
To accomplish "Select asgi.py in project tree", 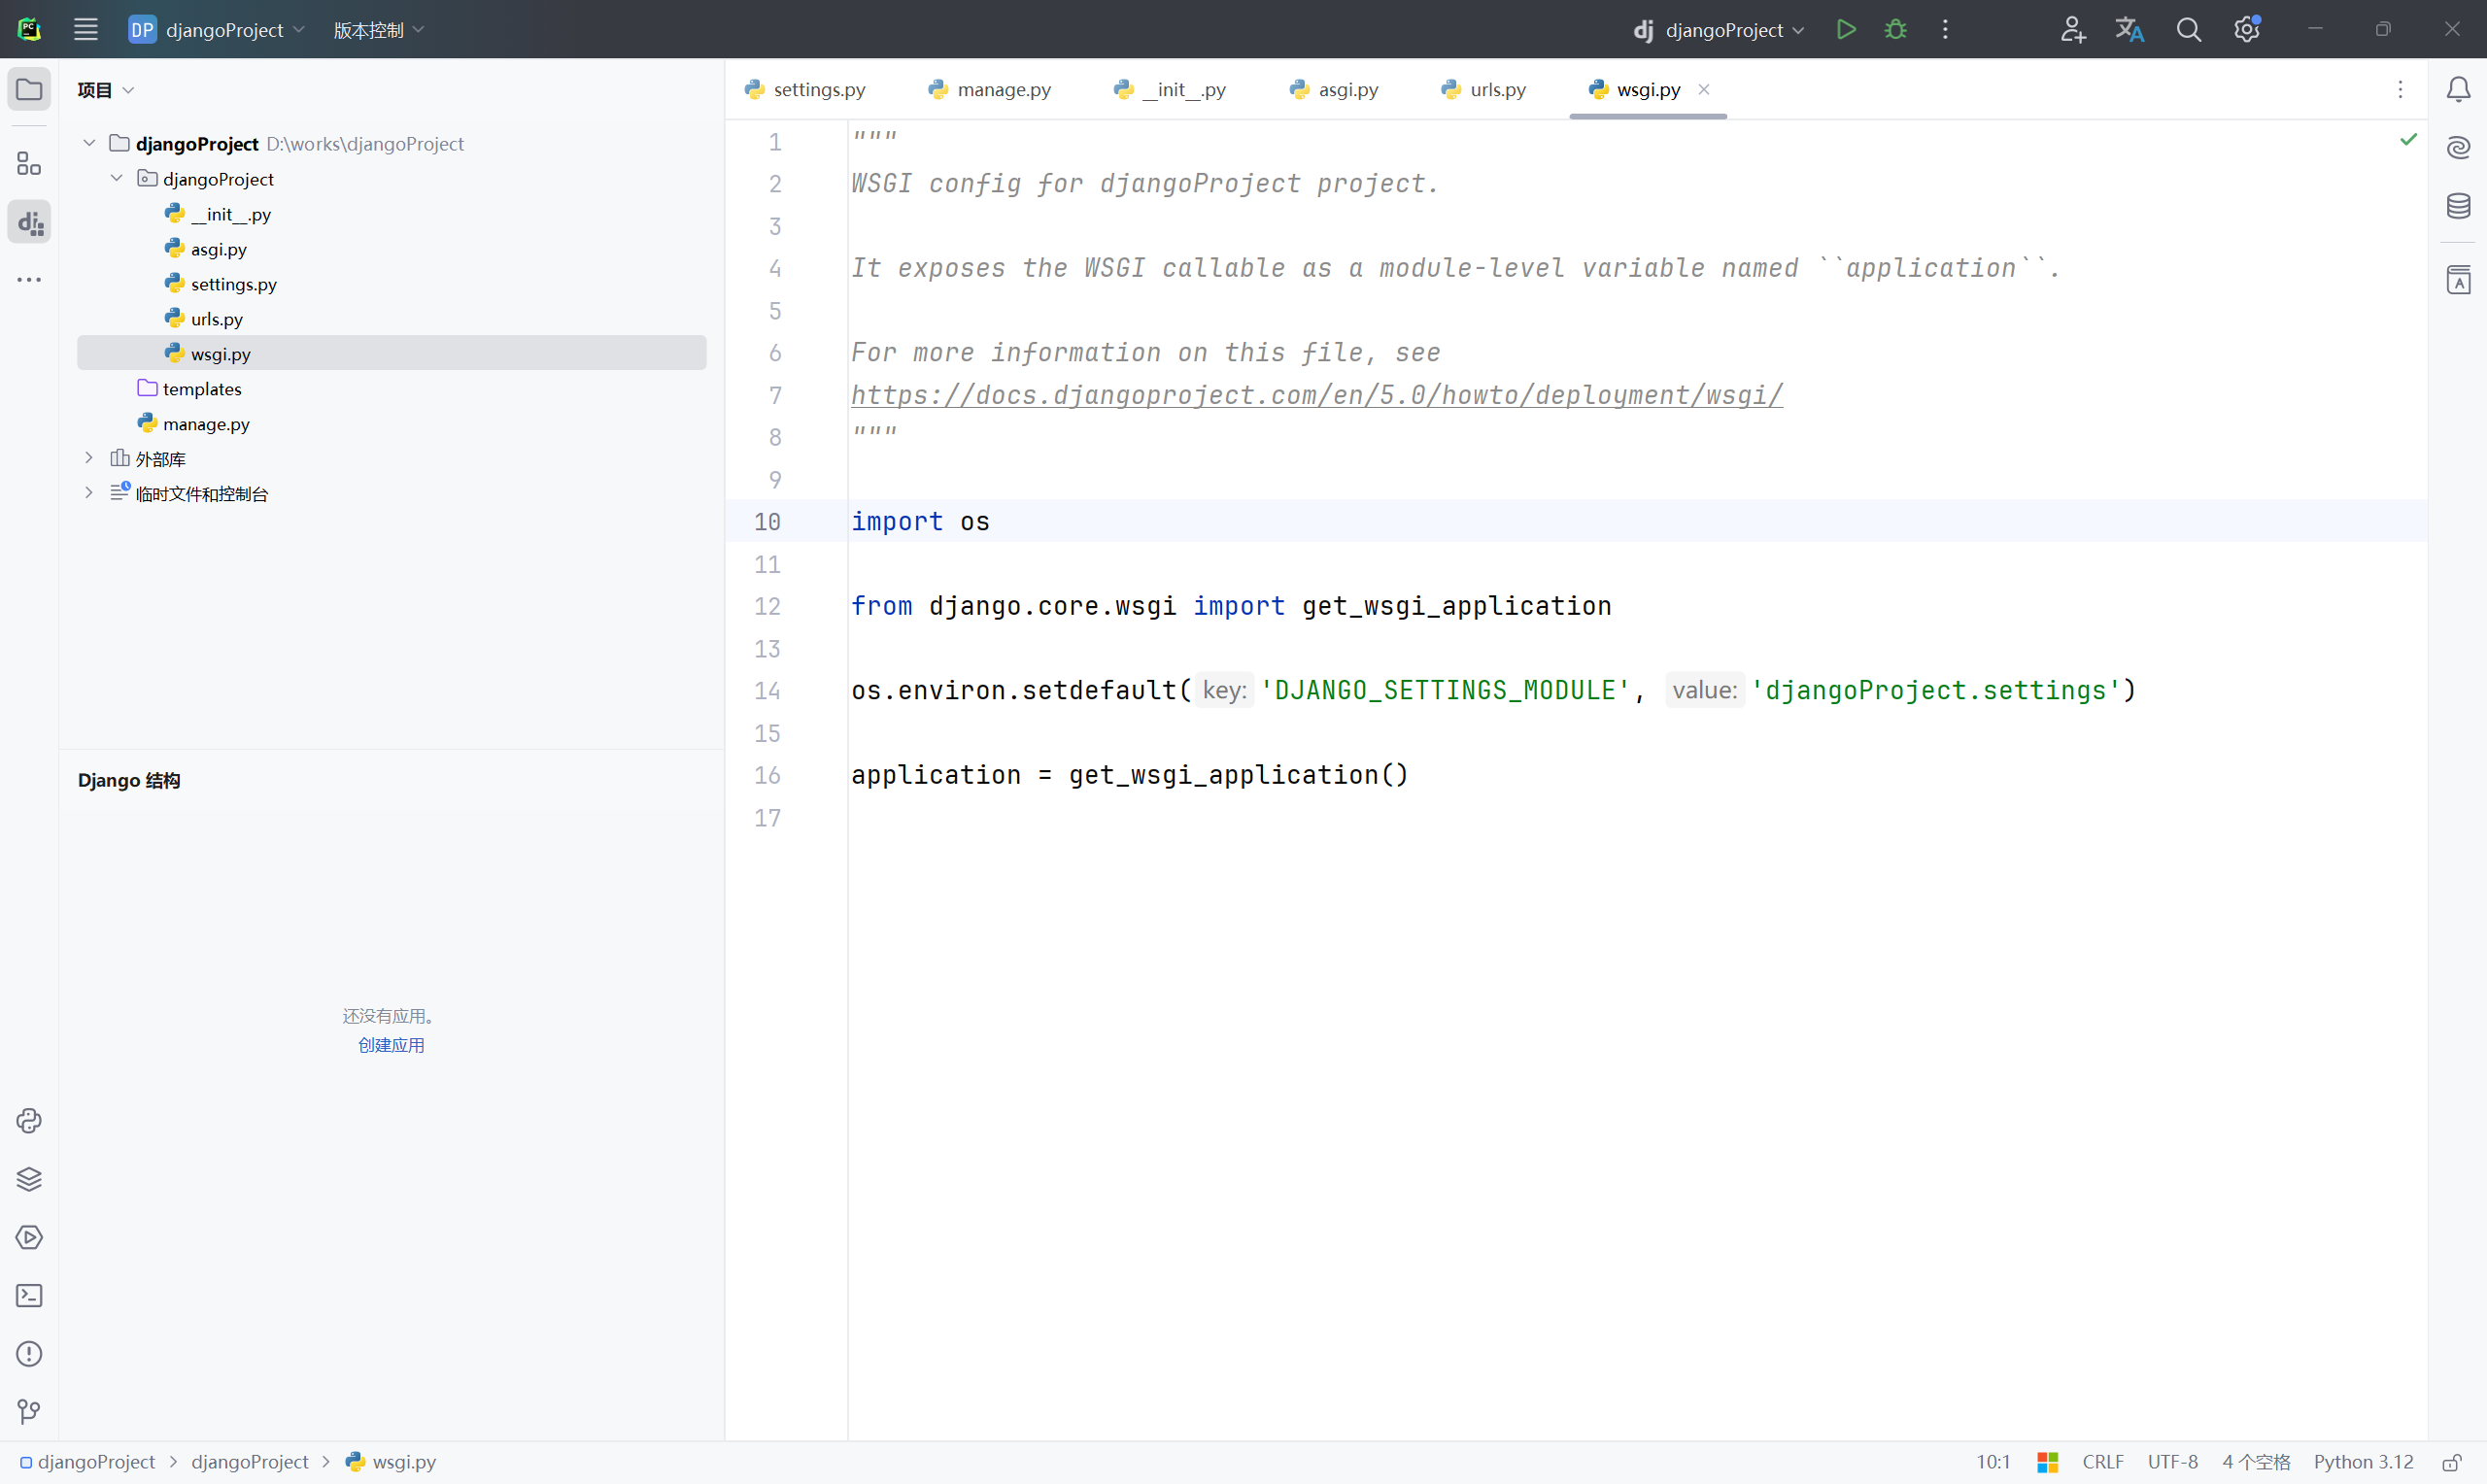I will 392,249.
